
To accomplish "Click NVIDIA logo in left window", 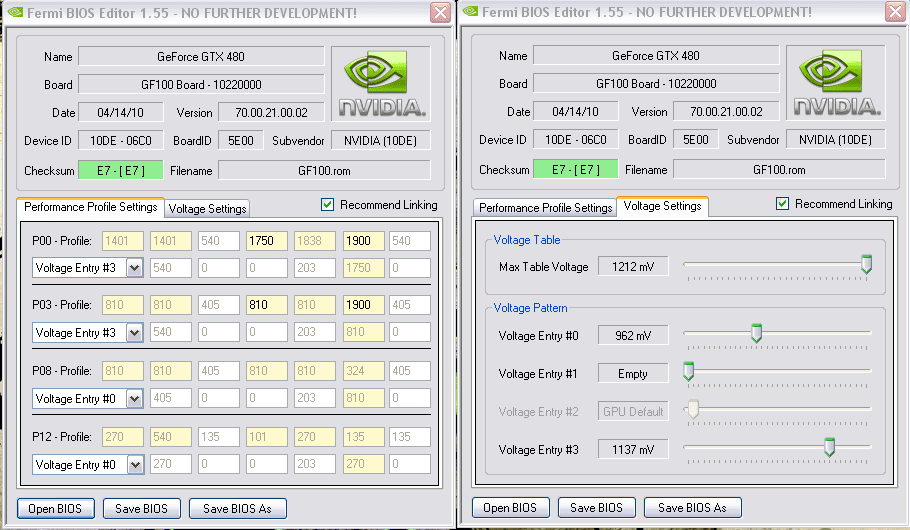I will (x=381, y=84).
